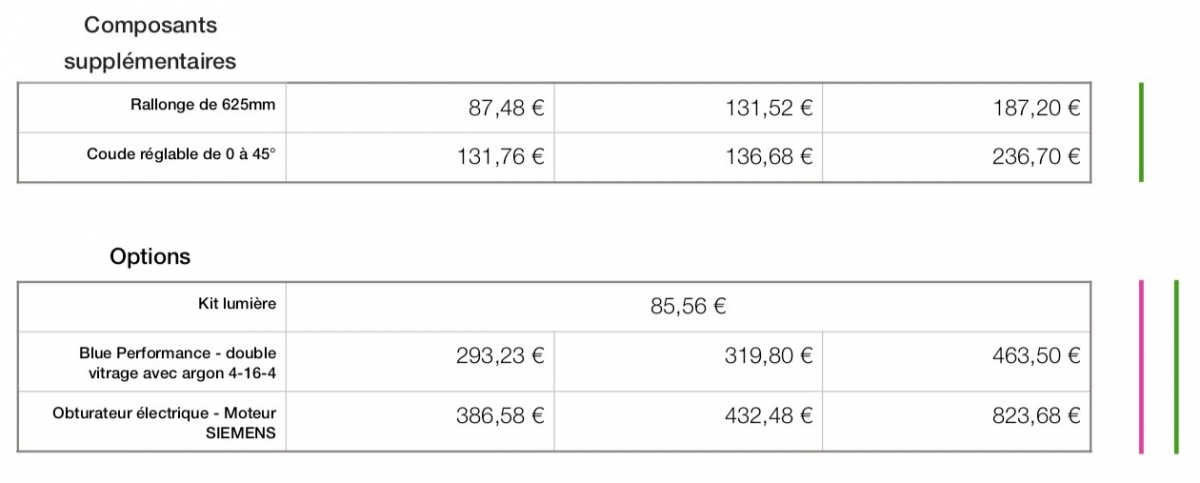Select the "Coude réglable de 0 à 45°" label
The image size is (1200, 483).
point(181,156)
